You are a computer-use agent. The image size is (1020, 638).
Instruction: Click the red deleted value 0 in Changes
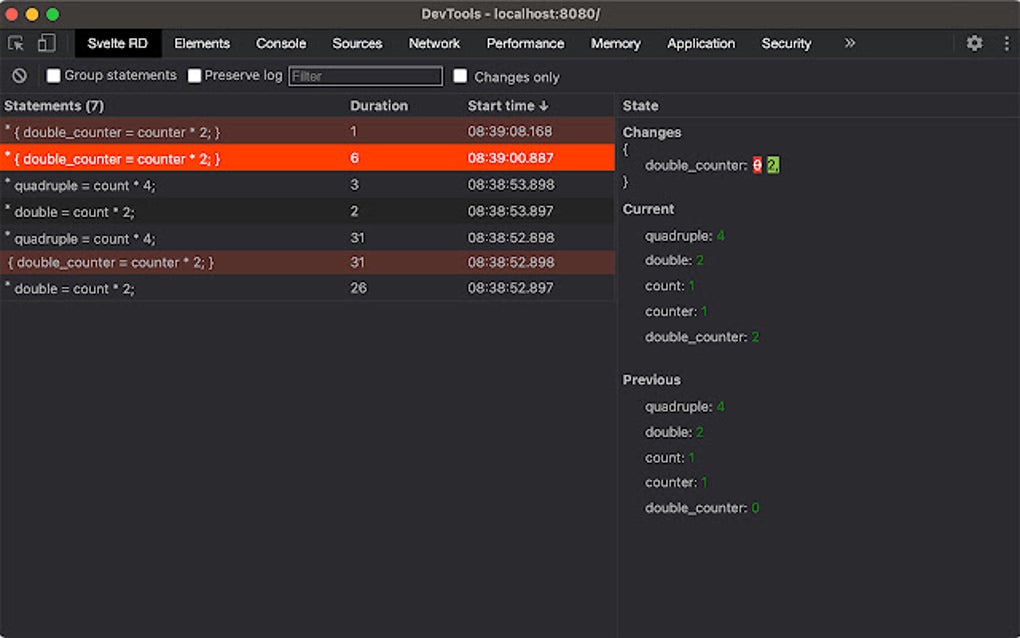coord(757,165)
